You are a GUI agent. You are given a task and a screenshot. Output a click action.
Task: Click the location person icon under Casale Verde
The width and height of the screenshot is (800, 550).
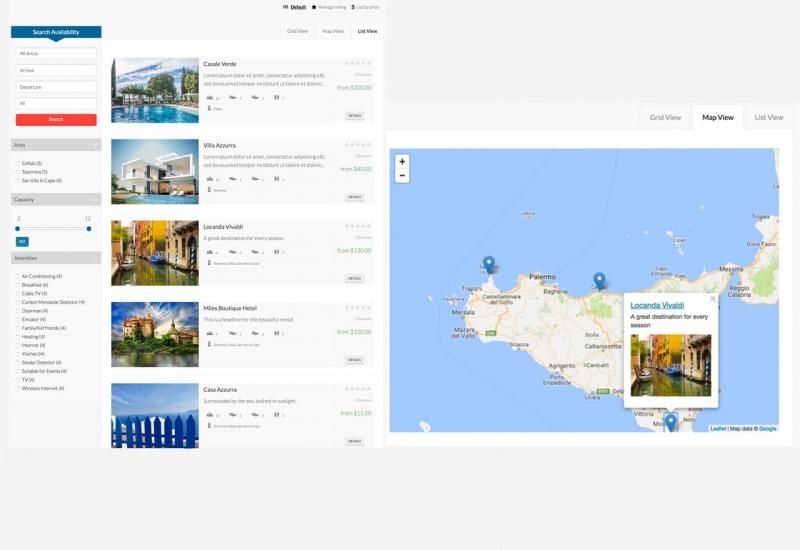coord(209,108)
